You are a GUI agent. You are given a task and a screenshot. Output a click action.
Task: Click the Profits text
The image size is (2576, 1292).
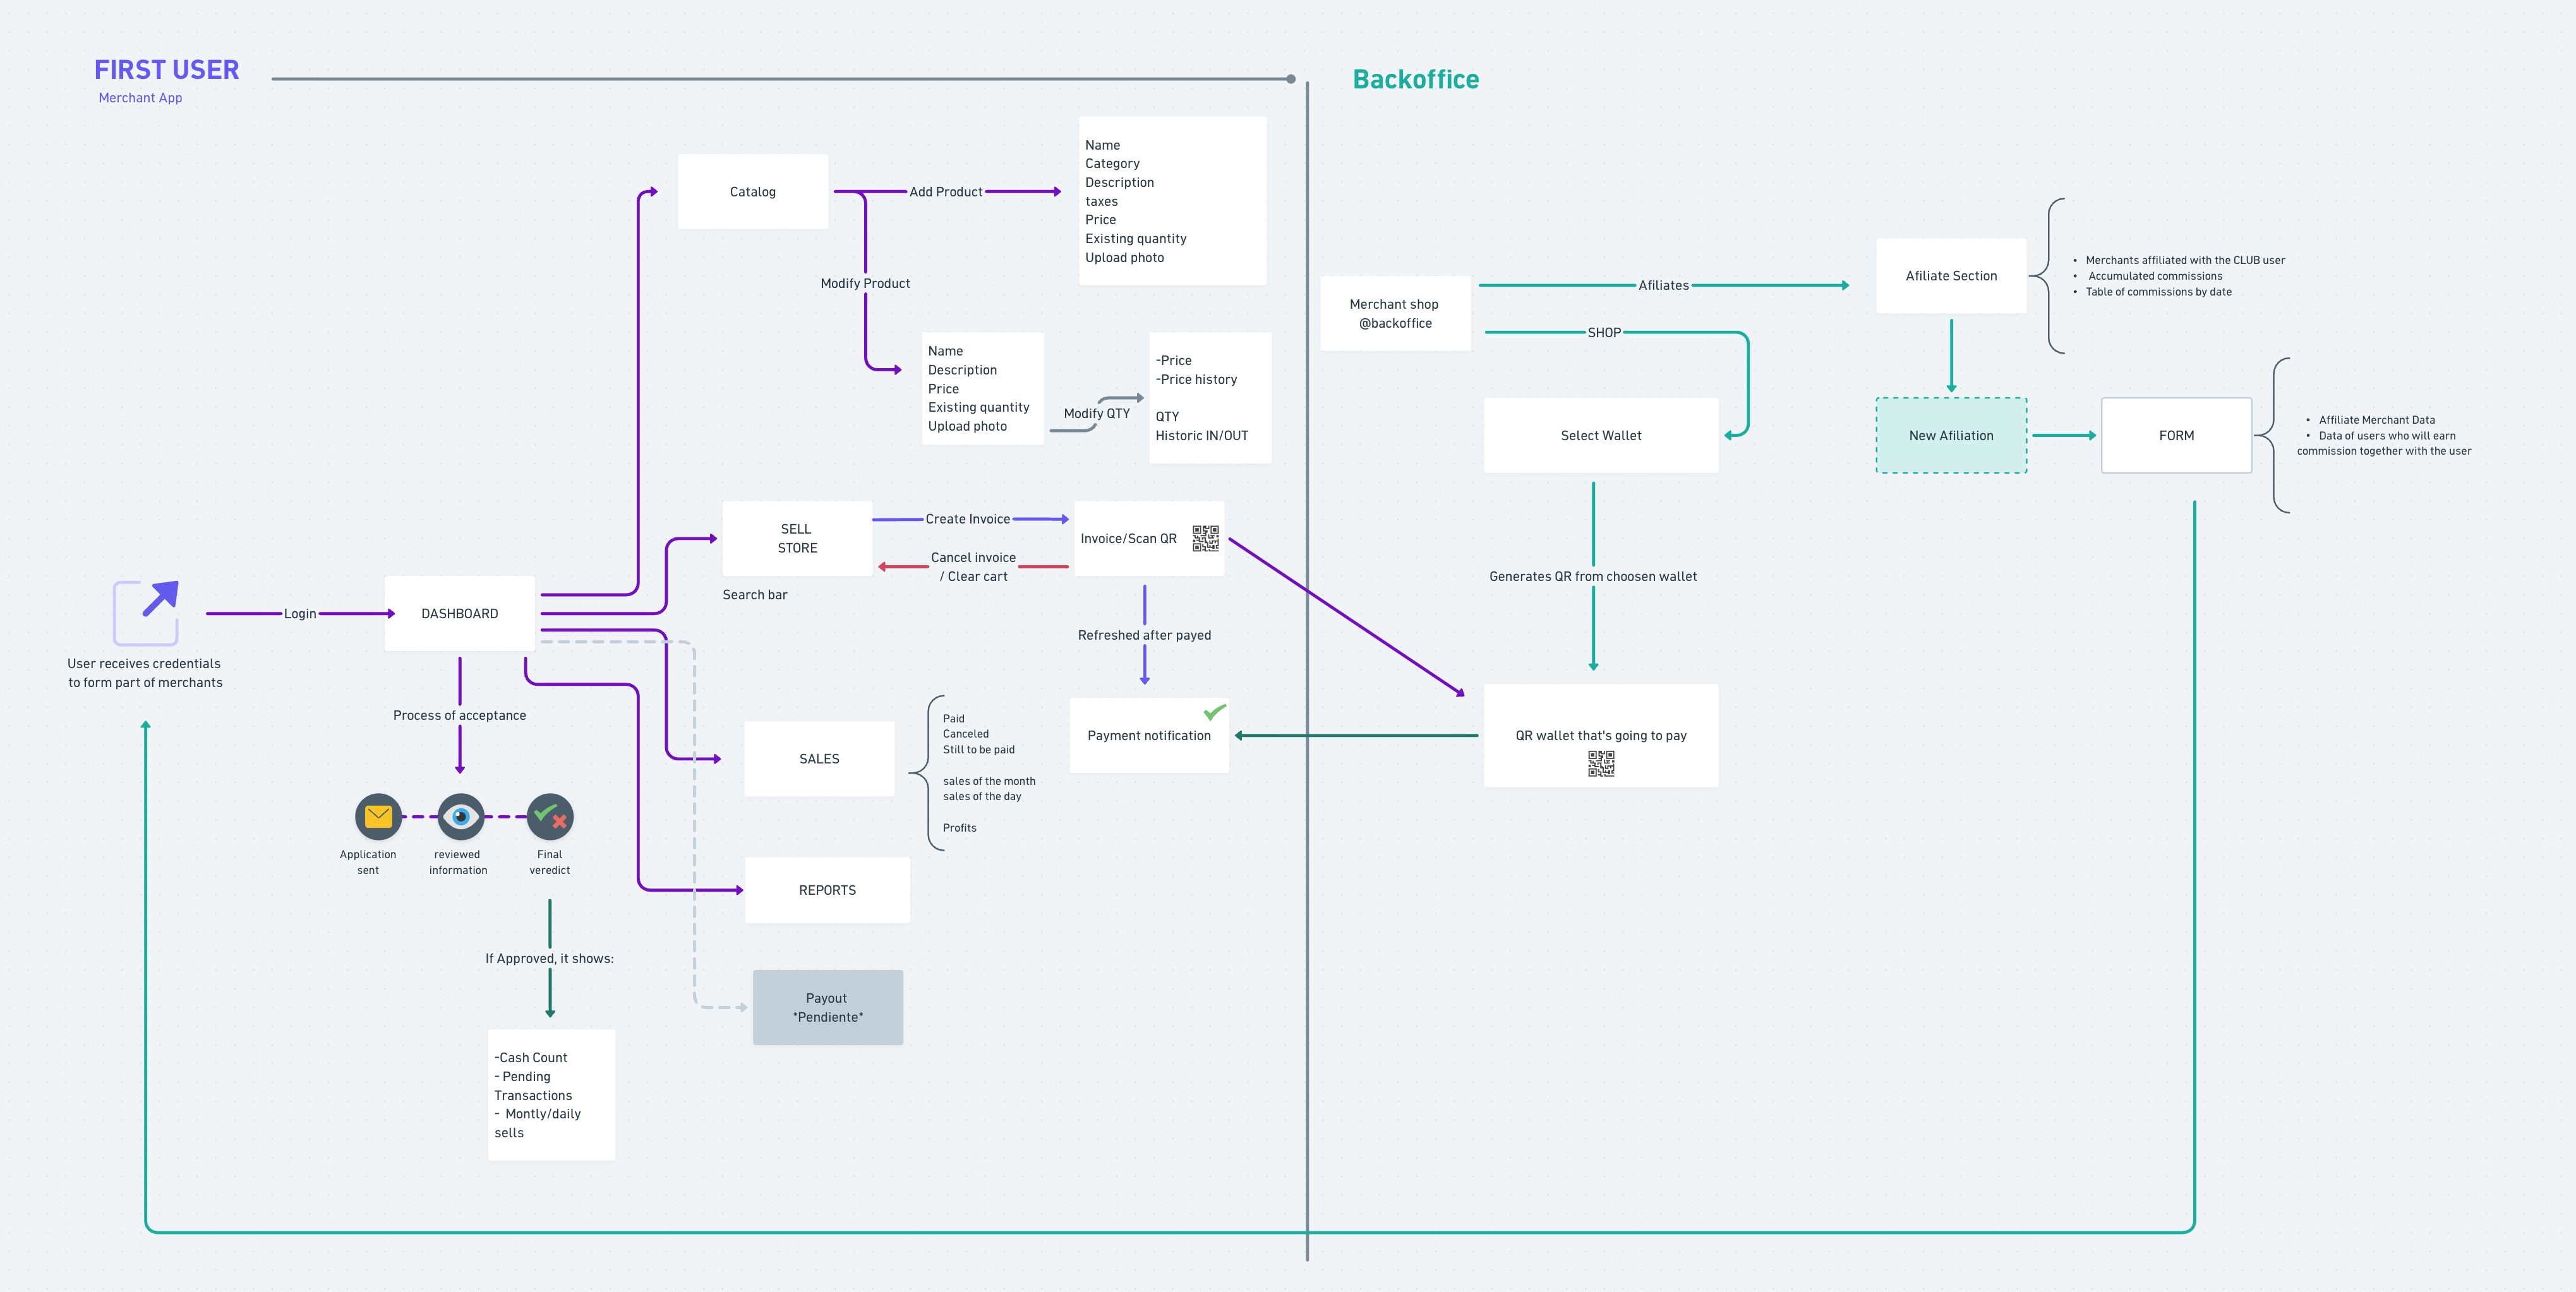tap(960, 828)
